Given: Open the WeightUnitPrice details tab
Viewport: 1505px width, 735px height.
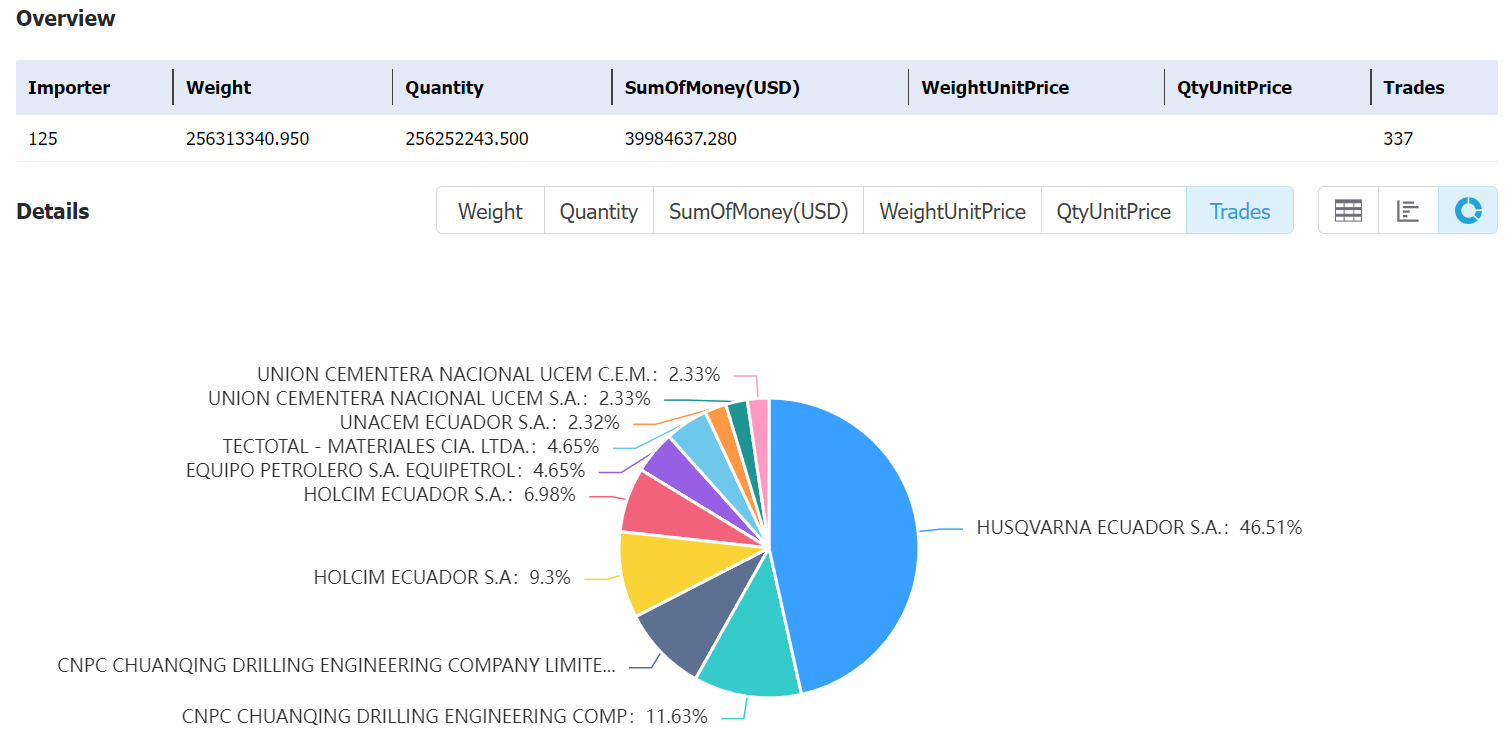Looking at the screenshot, I should (952, 211).
